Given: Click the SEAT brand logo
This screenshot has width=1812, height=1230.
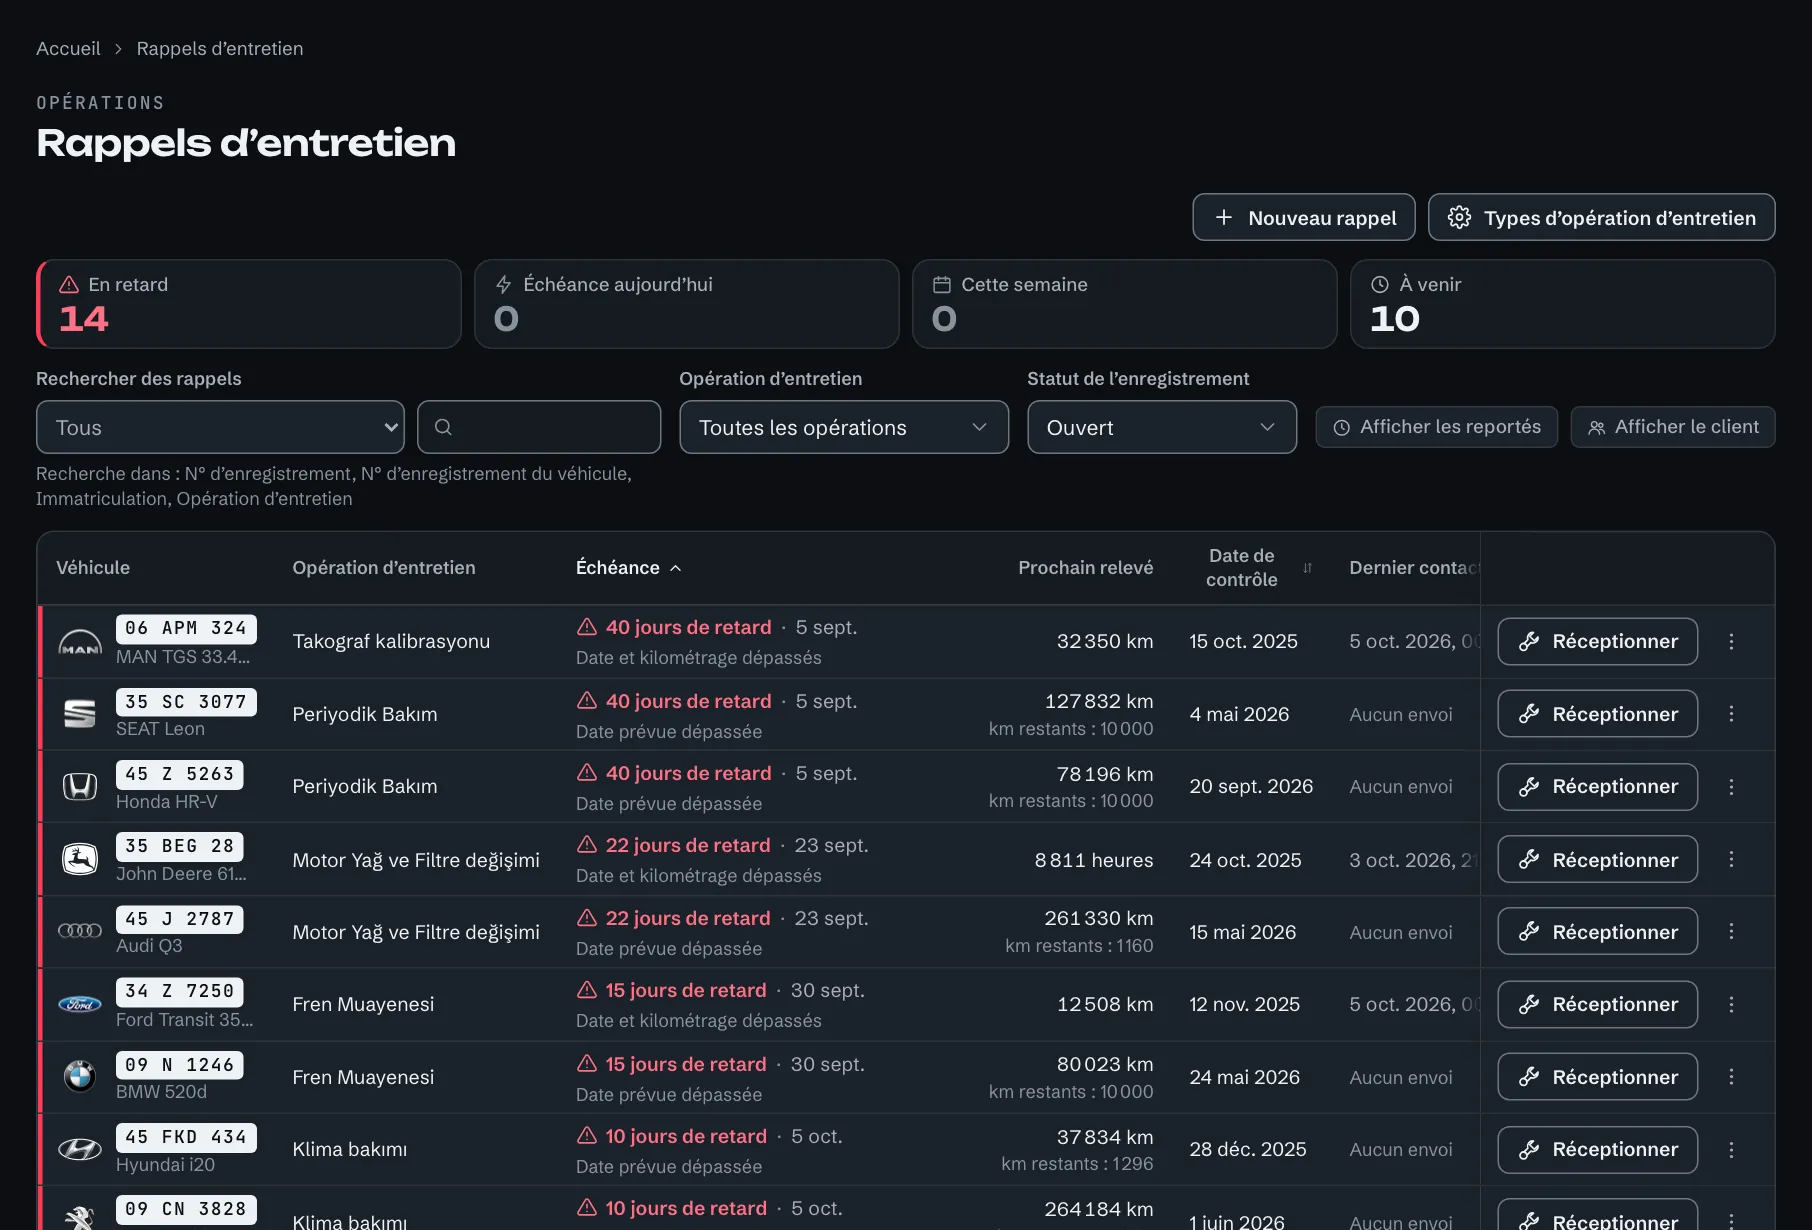Looking at the screenshot, I should point(80,714).
